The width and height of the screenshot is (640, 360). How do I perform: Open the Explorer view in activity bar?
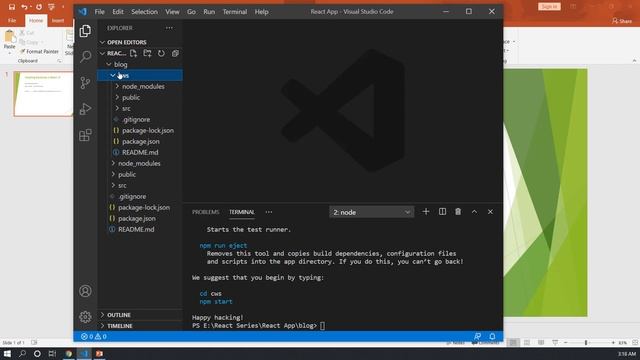(85, 31)
